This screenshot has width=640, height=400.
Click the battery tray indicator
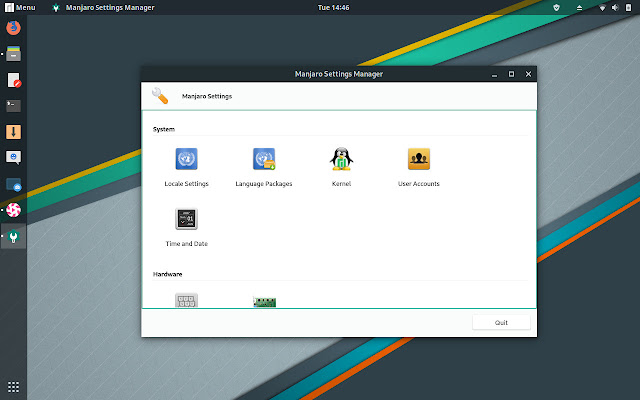pos(629,7)
